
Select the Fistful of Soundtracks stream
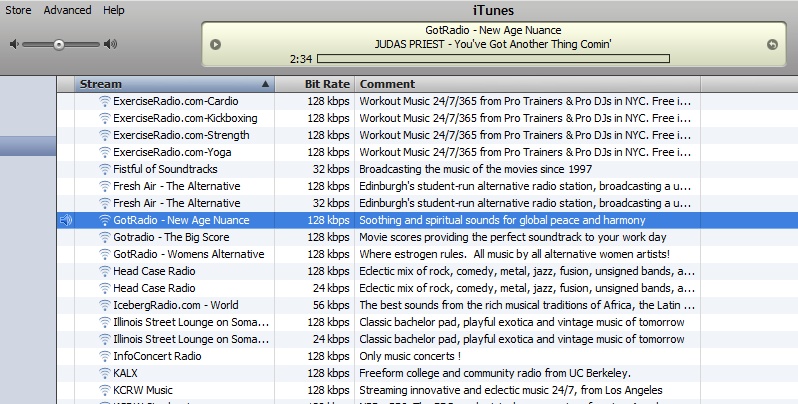tap(165, 169)
